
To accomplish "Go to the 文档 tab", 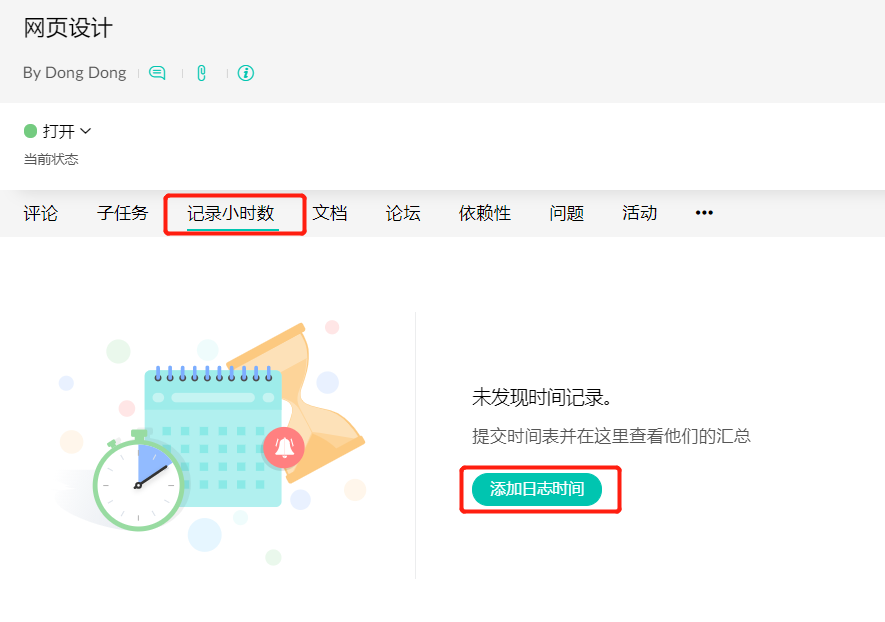I will (x=330, y=213).
